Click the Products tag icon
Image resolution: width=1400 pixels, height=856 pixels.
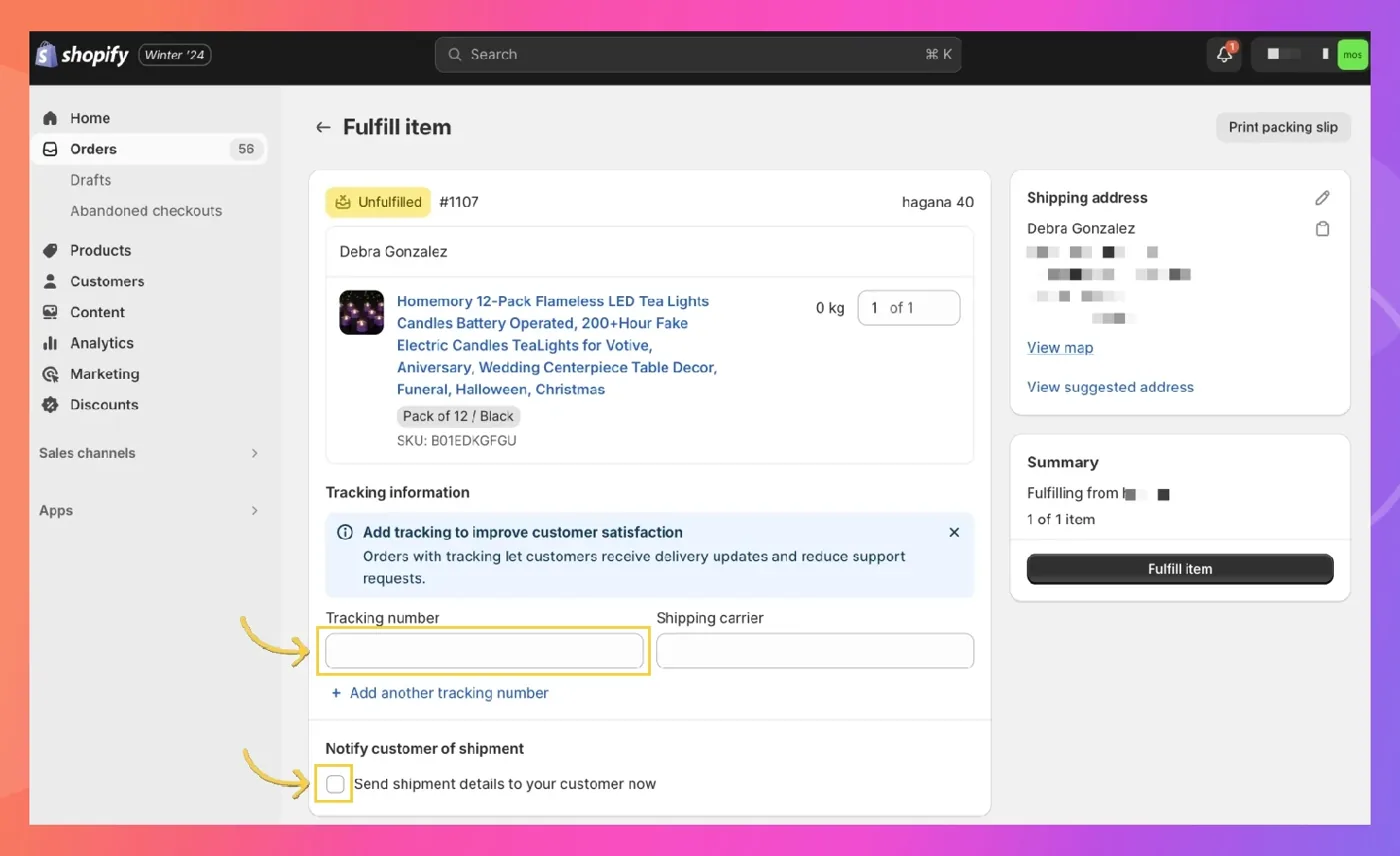point(50,250)
